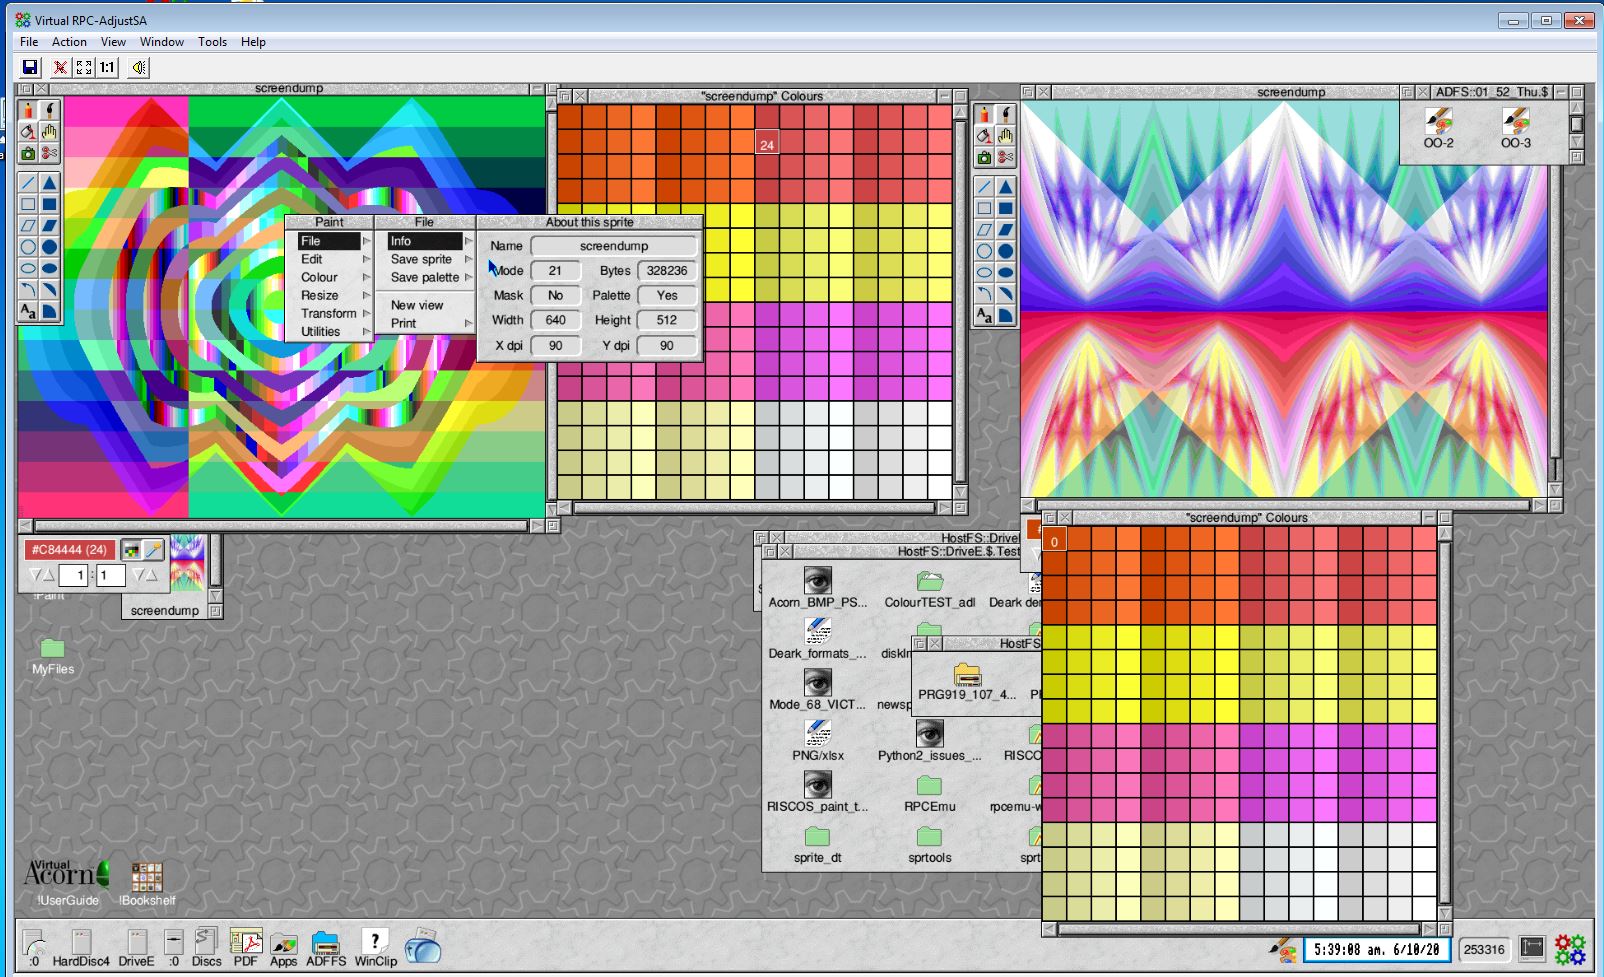Choose the paint bucket fill tool in left toolbox
This screenshot has width=1604, height=977.
pos(28,132)
